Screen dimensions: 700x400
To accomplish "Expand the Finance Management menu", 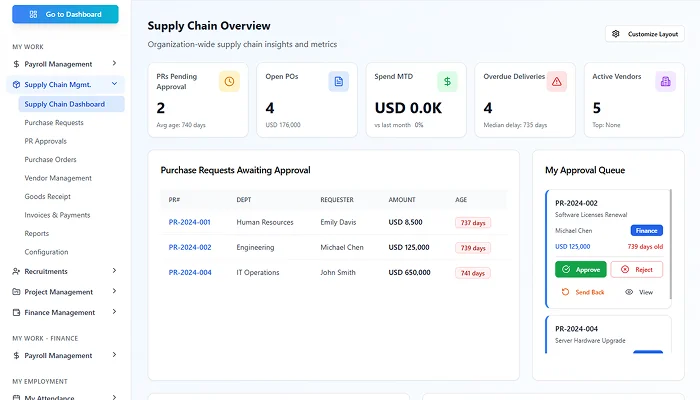I will (115, 312).
